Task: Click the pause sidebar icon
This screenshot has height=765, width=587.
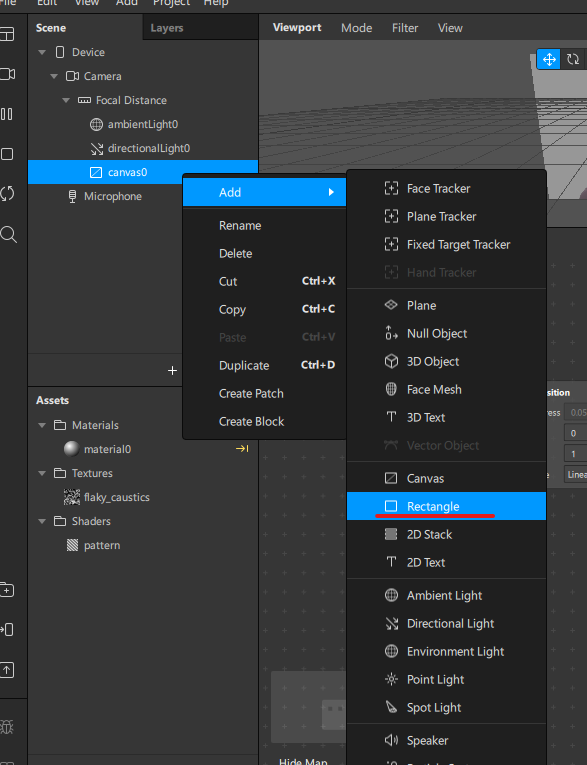Action: (x=7, y=114)
